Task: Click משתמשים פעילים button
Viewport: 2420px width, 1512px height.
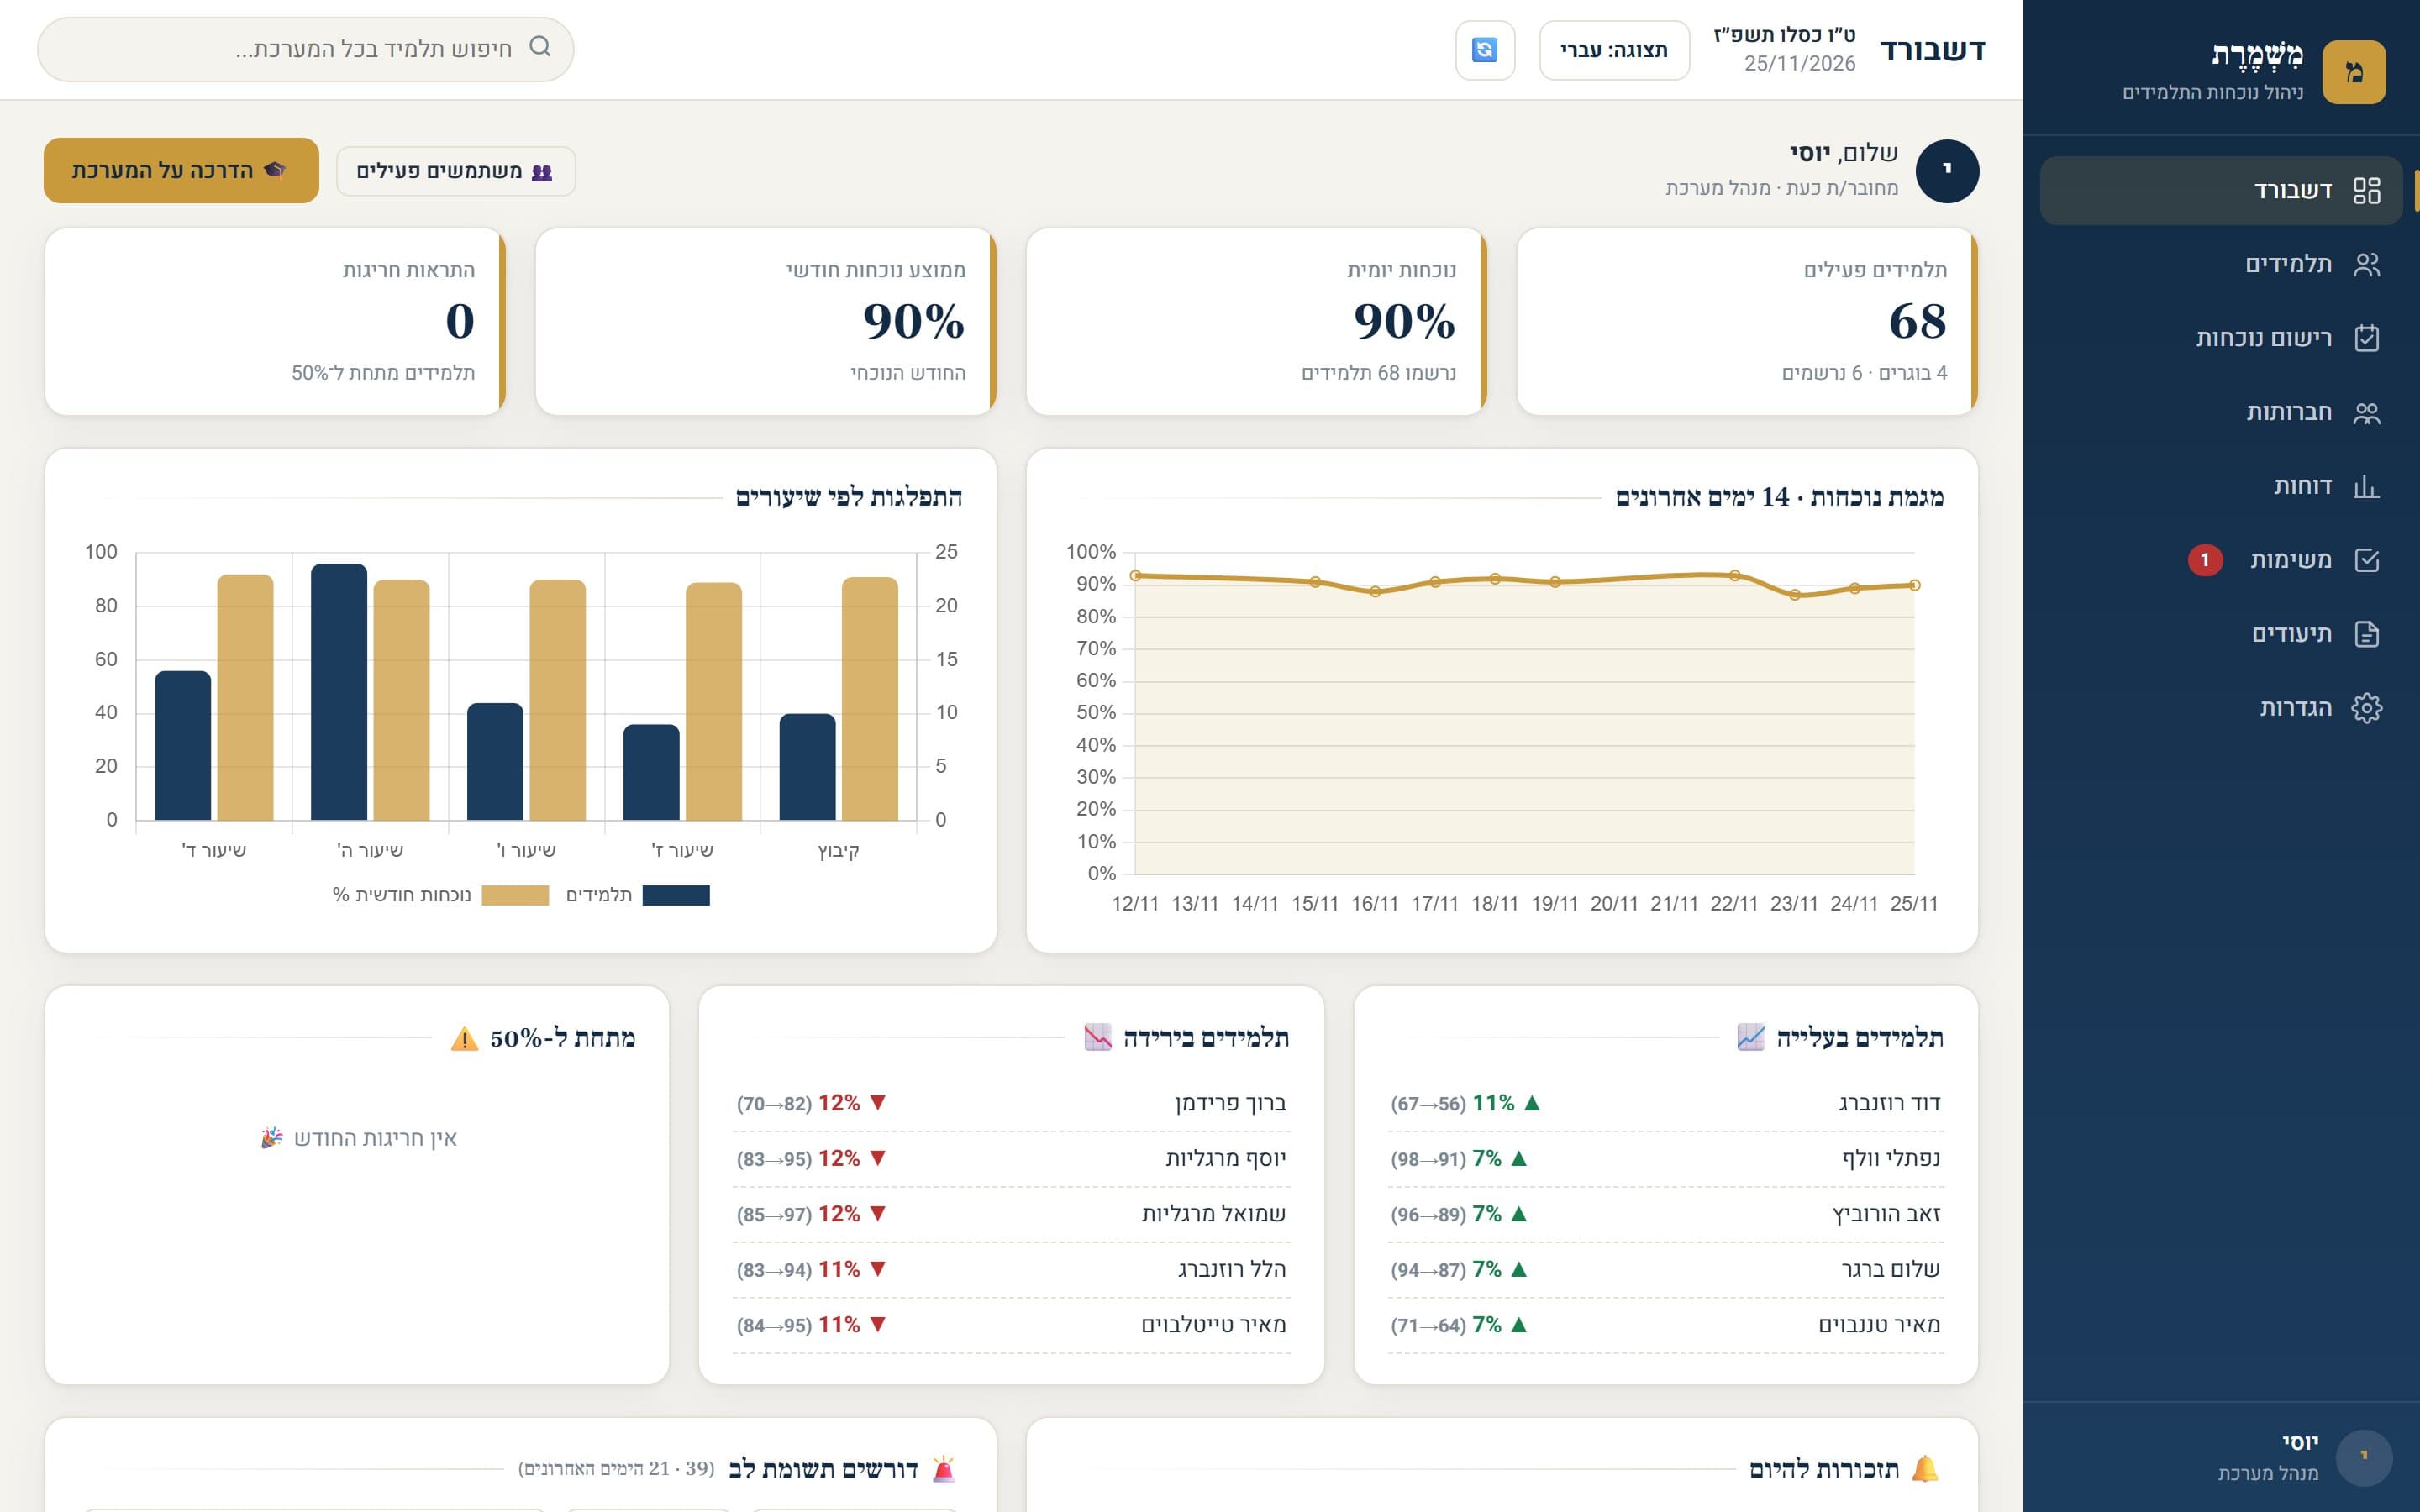Action: pyautogui.click(x=456, y=171)
